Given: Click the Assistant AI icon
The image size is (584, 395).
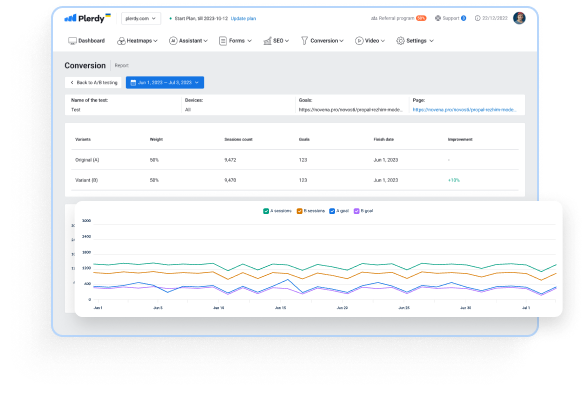Looking at the screenshot, I should pos(173,41).
